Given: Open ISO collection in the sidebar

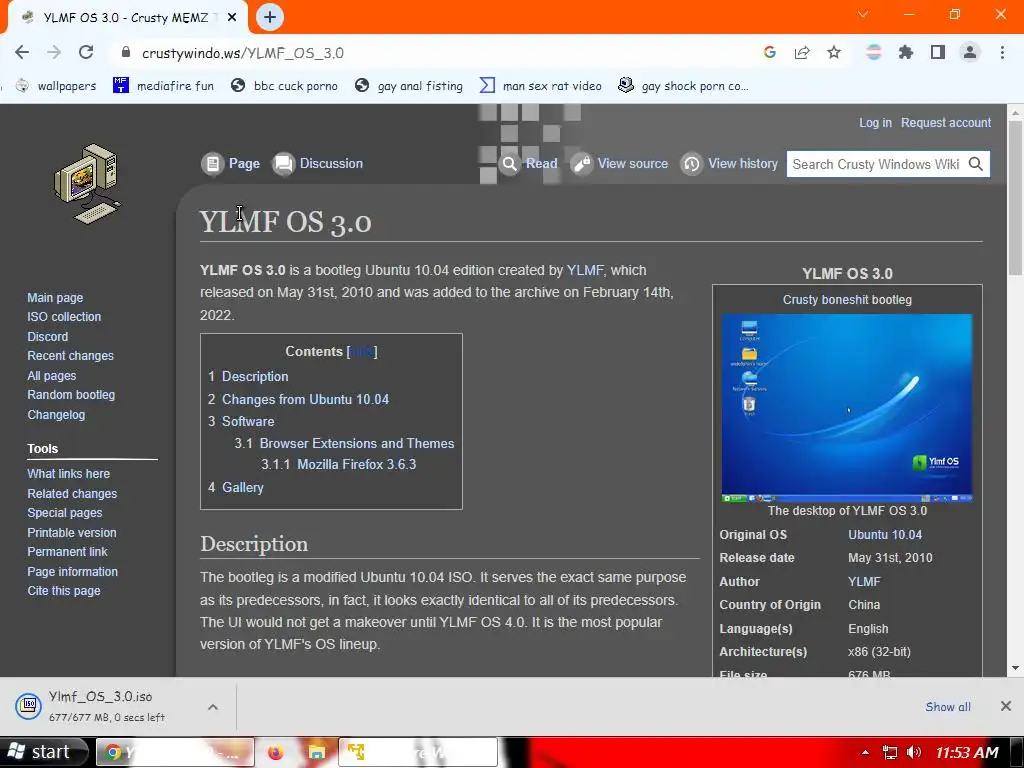Looking at the screenshot, I should click(64, 317).
